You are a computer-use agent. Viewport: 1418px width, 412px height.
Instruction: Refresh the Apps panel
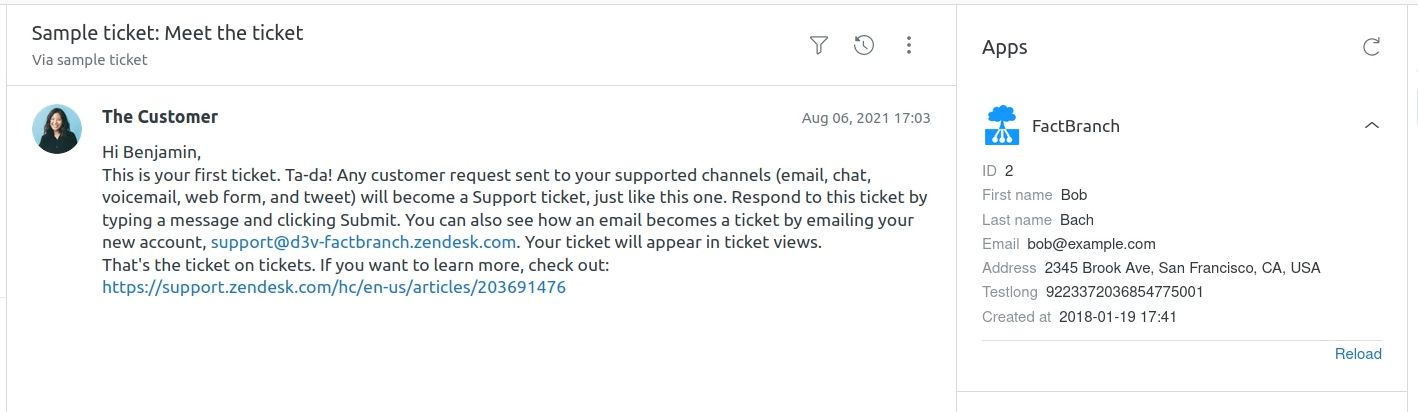tap(1372, 47)
